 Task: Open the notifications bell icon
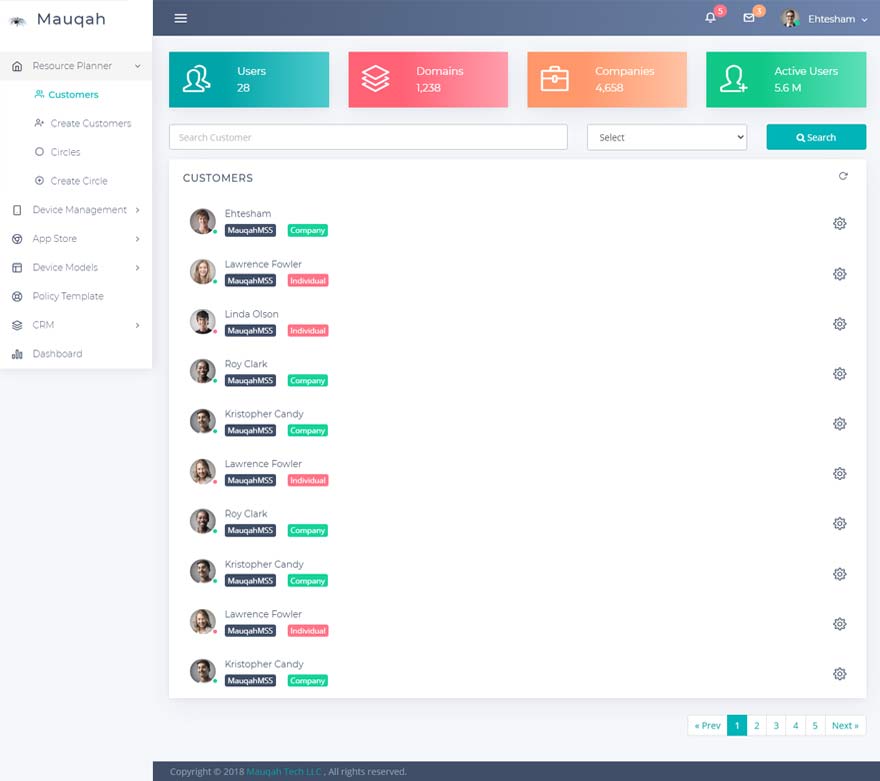pyautogui.click(x=711, y=18)
